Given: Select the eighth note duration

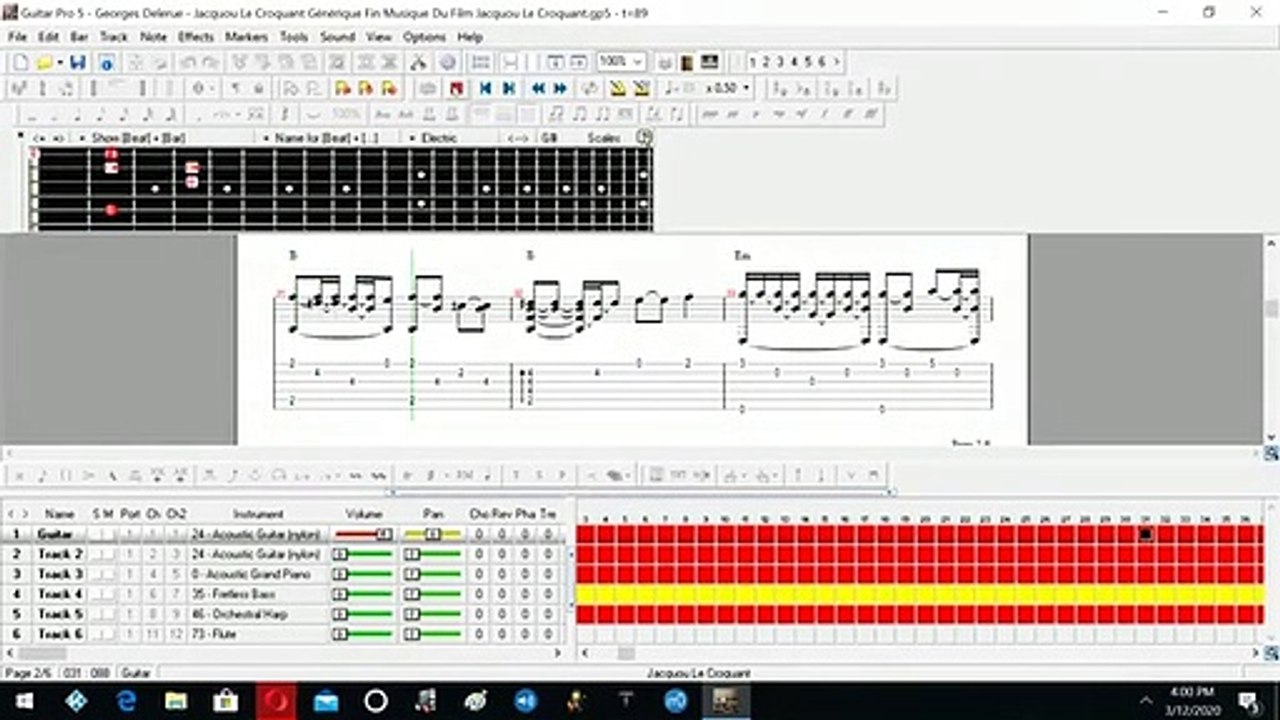Looking at the screenshot, I should click(102, 114).
